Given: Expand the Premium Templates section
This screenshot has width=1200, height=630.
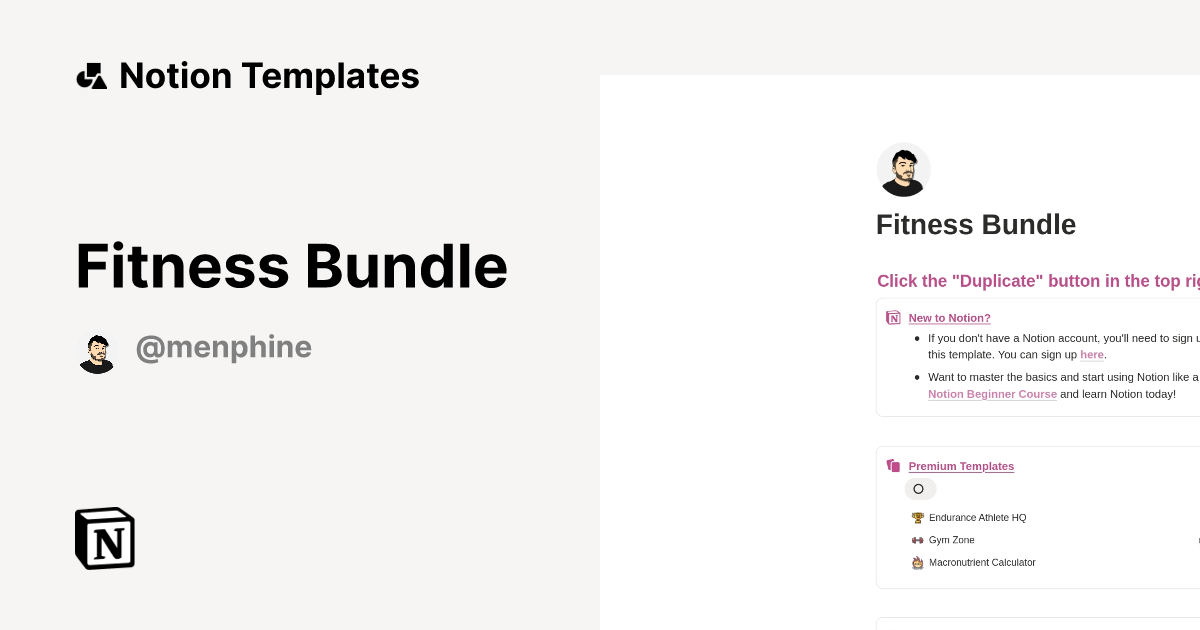Looking at the screenshot, I should pos(961,466).
